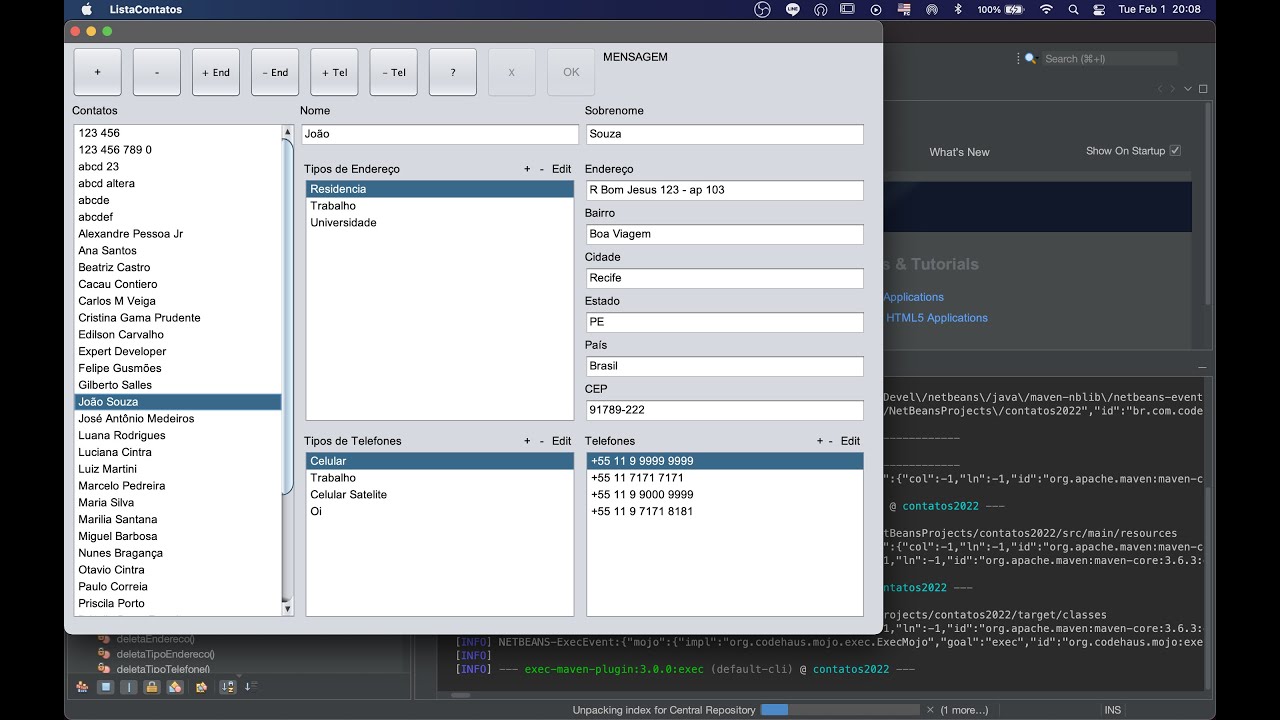The image size is (1280, 720).
Task: Toggle the NetBeans sort by name A-Z icon
Action: pos(227,687)
